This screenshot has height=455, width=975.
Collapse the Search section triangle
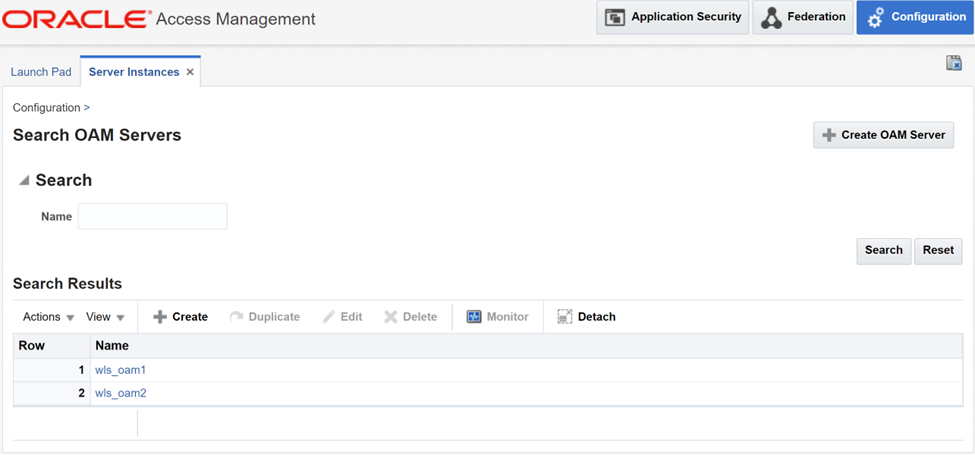tap(23, 180)
